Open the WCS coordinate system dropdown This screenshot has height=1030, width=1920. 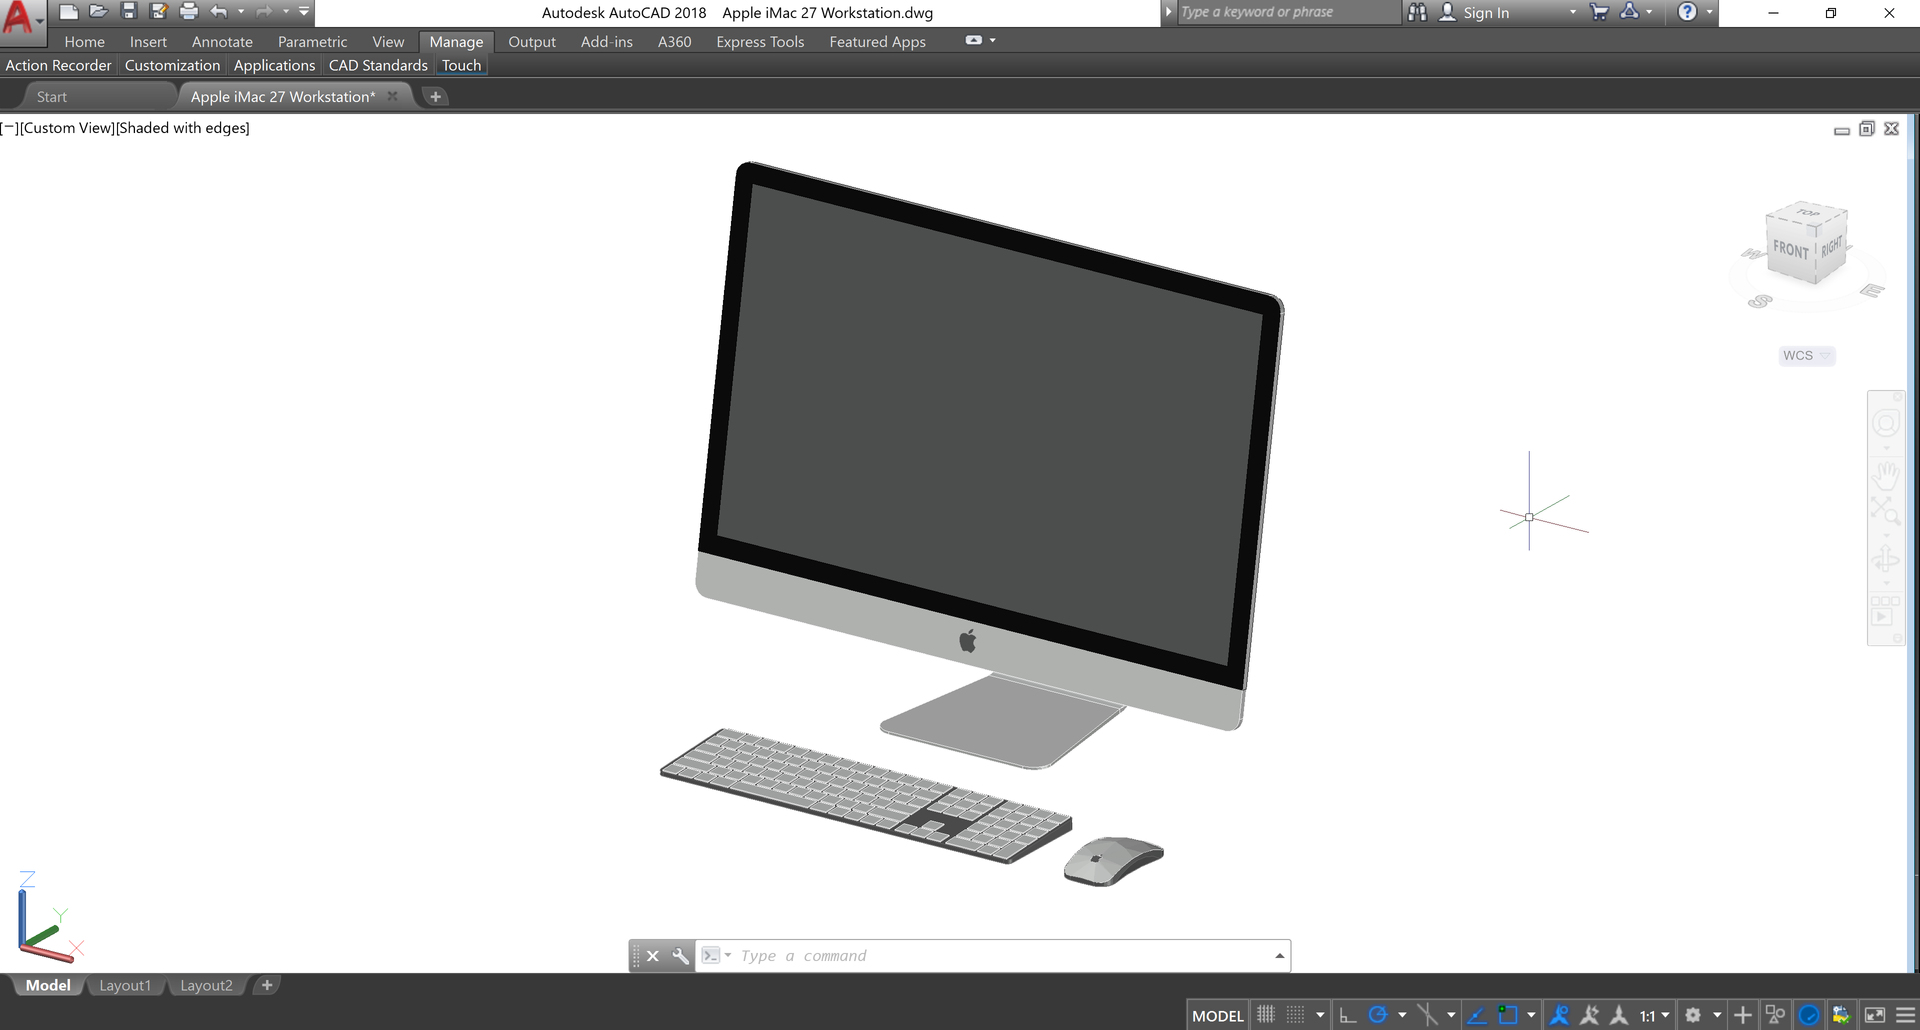(1806, 355)
